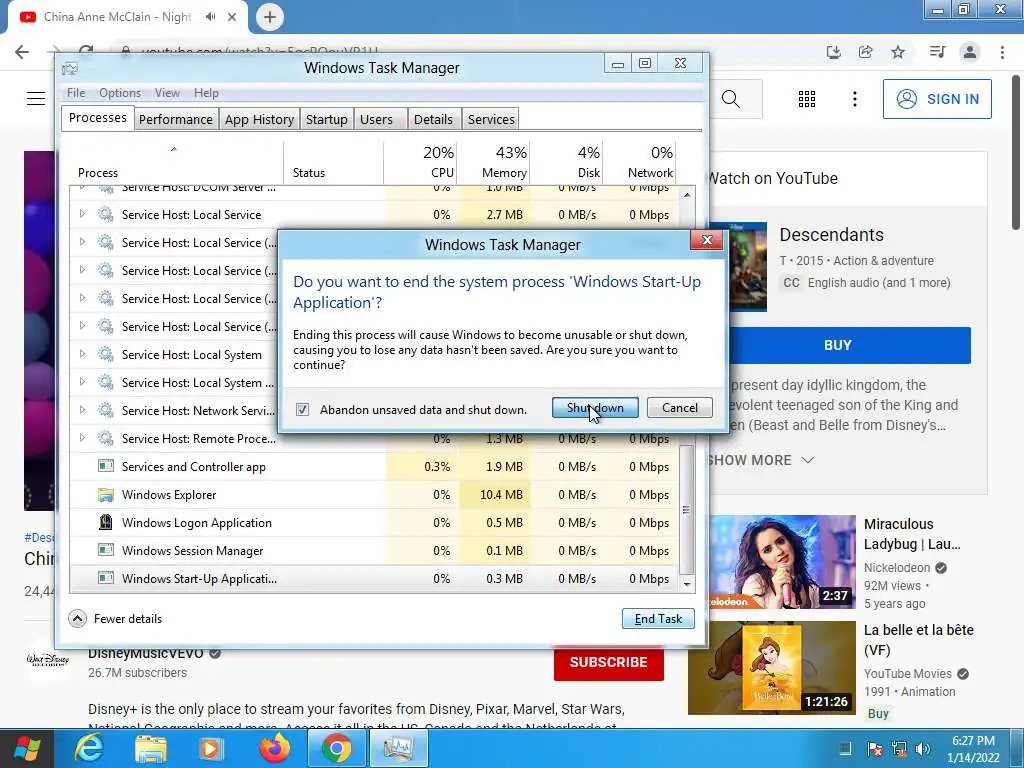
Task: Expand the Service Host: Network Service row
Action: pos(82,409)
